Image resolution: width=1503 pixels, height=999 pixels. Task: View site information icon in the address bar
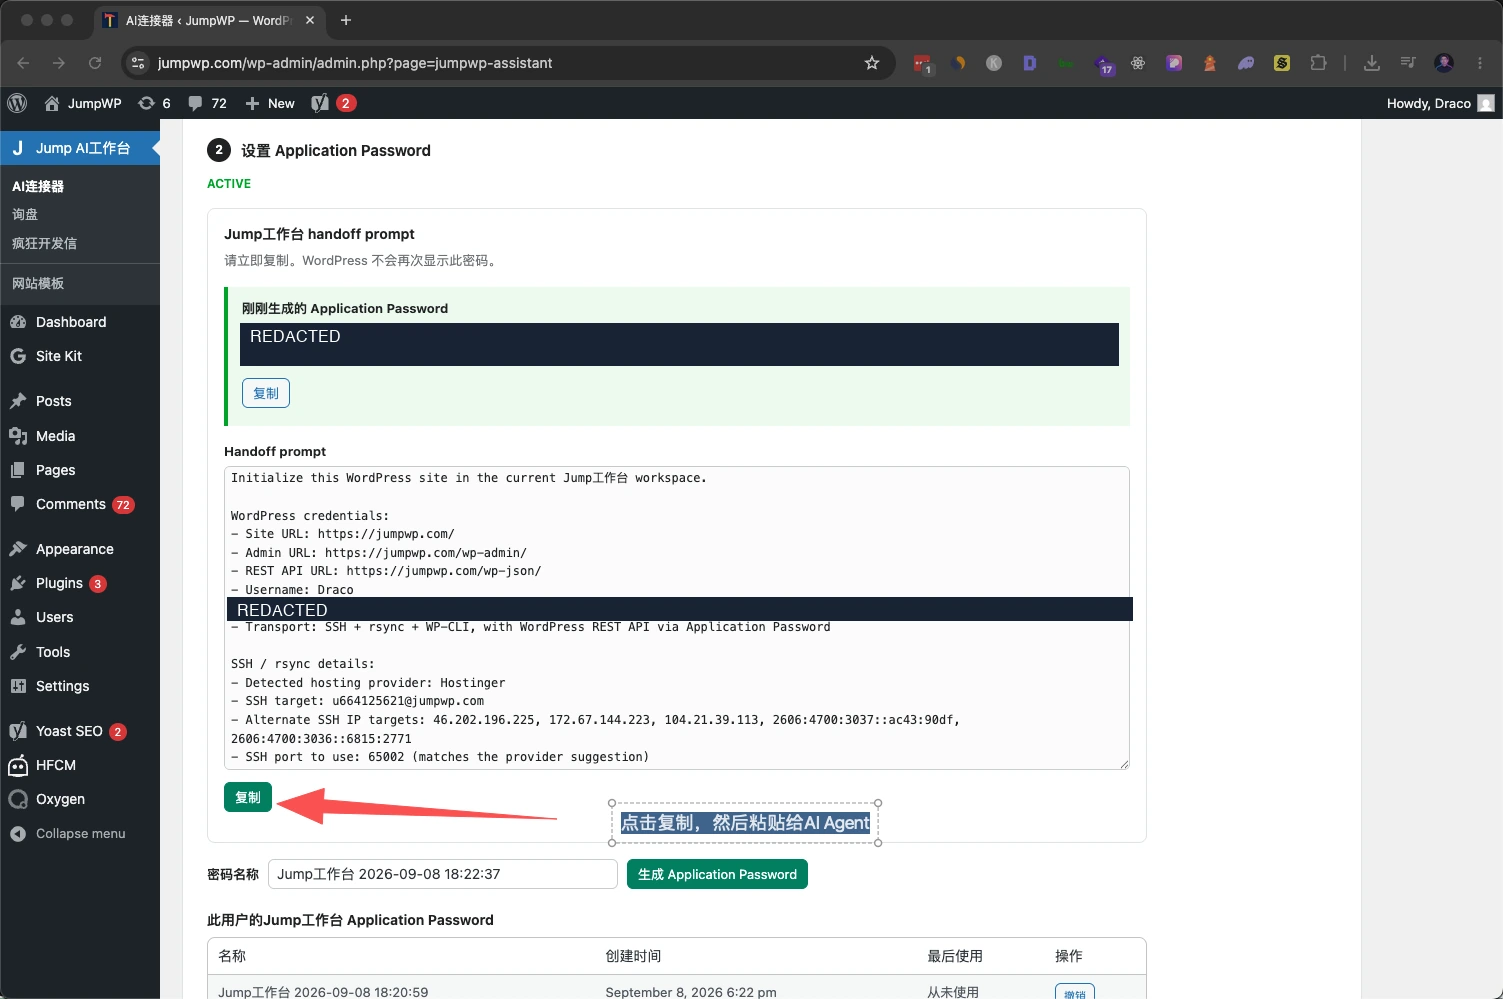point(138,63)
